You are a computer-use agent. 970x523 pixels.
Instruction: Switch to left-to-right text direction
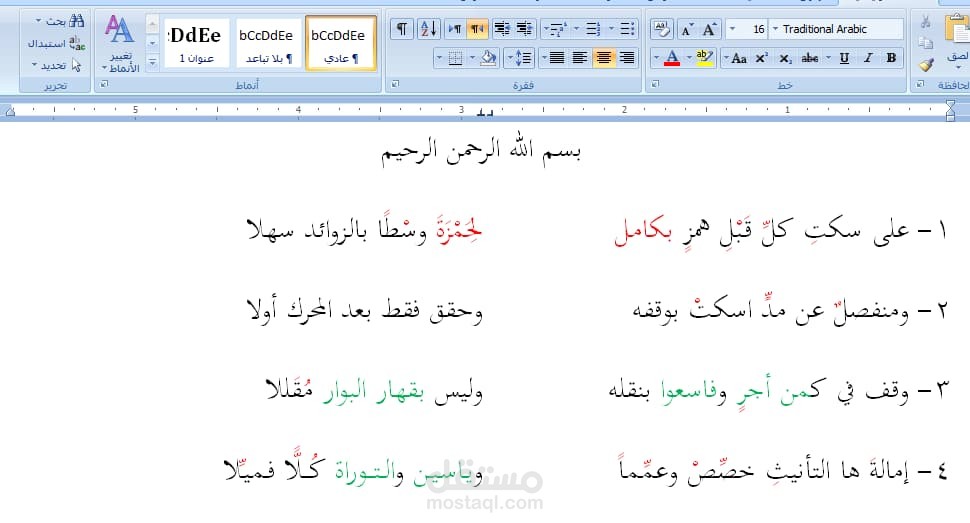click(455, 28)
